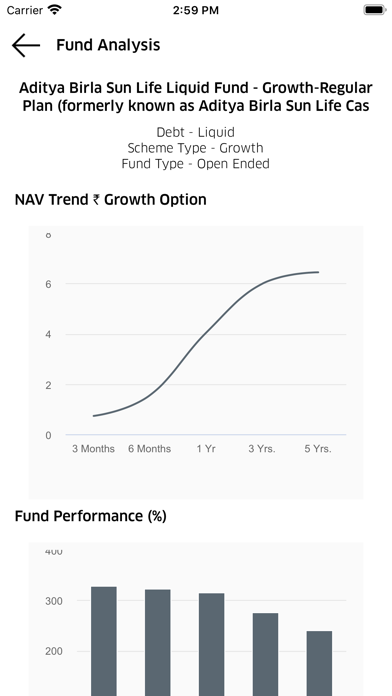Tap the Debt - Liquid category text

coord(195,132)
